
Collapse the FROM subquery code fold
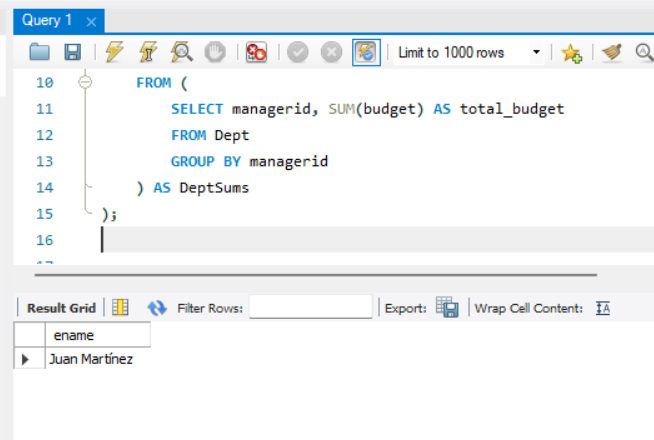85,83
